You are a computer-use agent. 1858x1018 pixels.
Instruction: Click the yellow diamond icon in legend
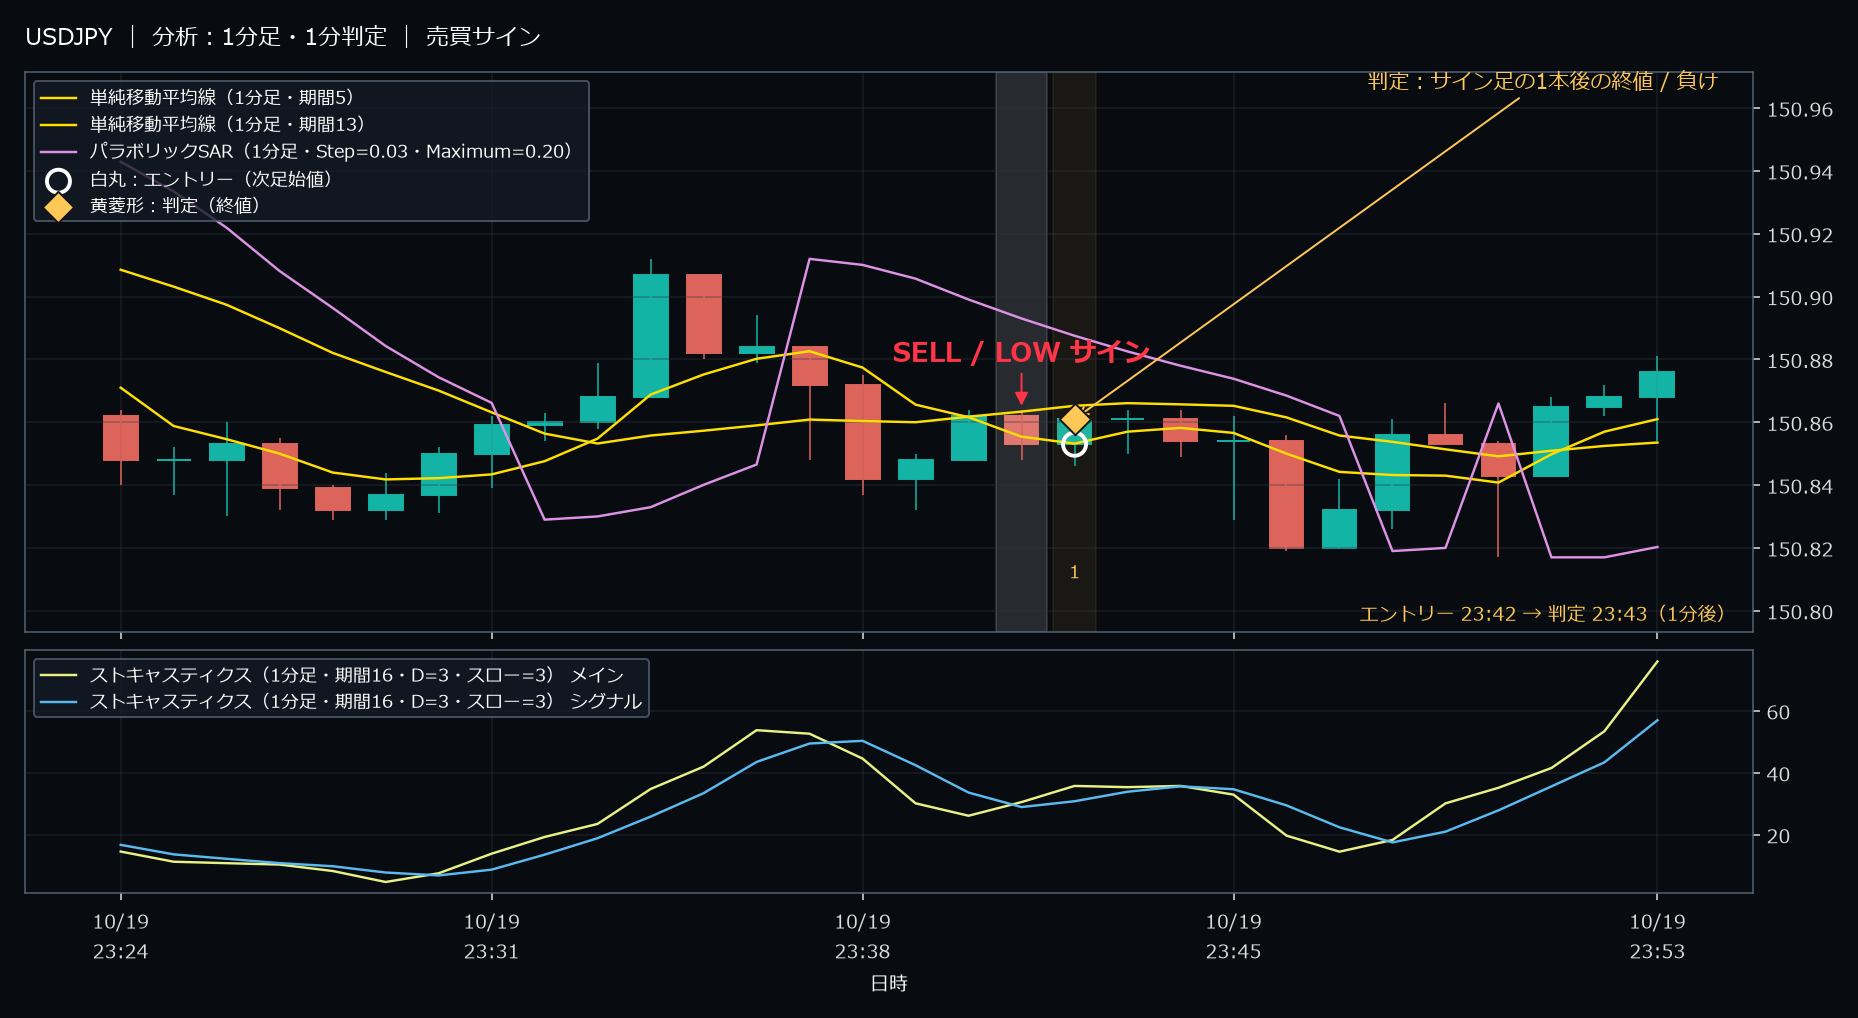coord(59,207)
